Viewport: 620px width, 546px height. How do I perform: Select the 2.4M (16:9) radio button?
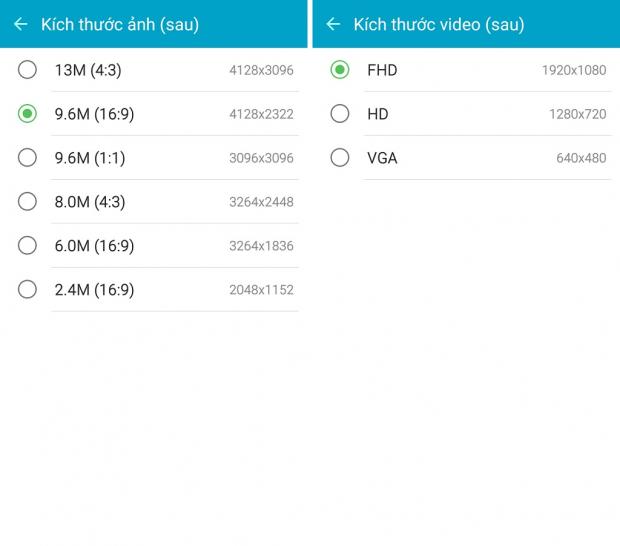(x=27, y=290)
